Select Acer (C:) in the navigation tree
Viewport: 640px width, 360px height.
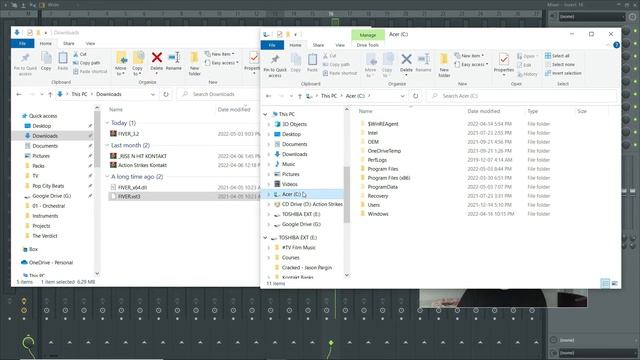point(291,194)
